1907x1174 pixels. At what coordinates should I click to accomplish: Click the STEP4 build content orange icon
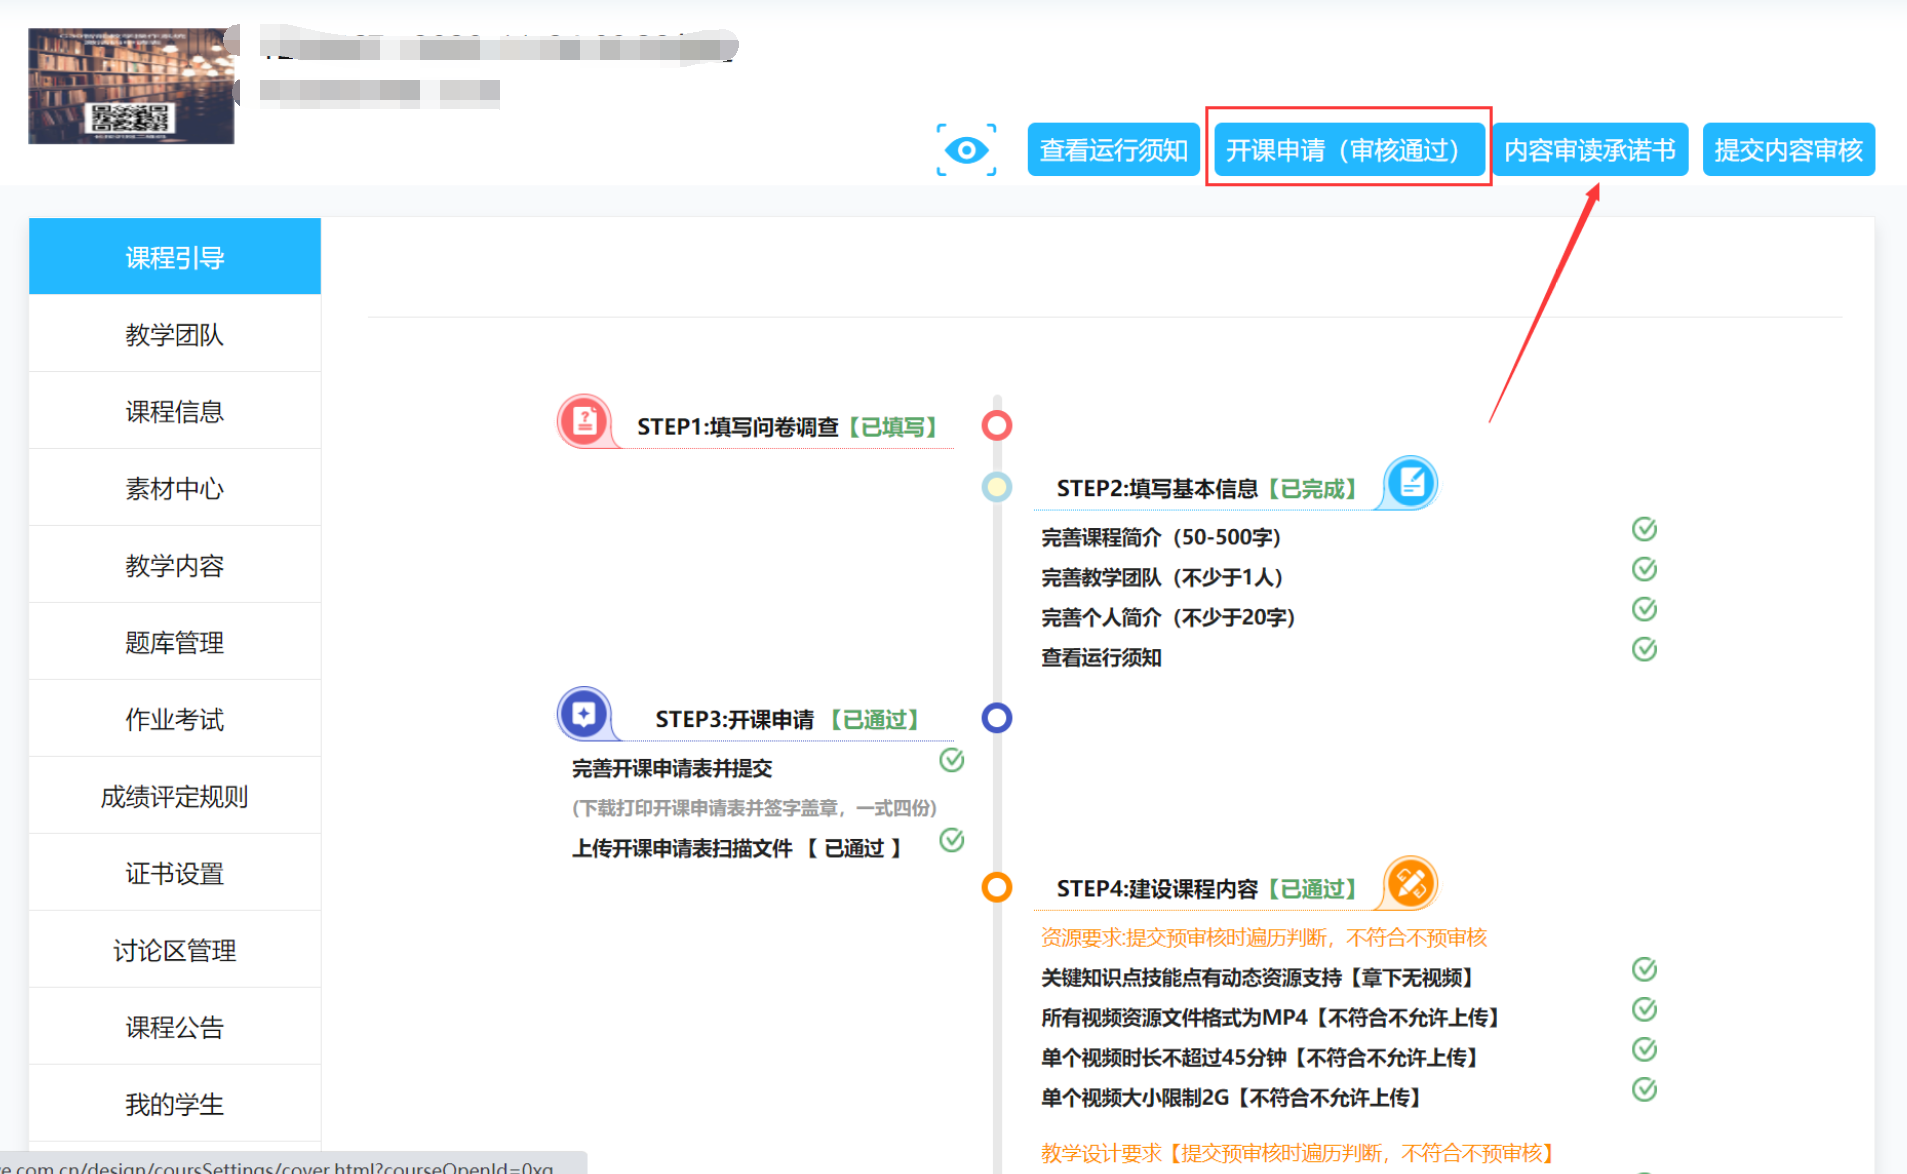point(1411,883)
